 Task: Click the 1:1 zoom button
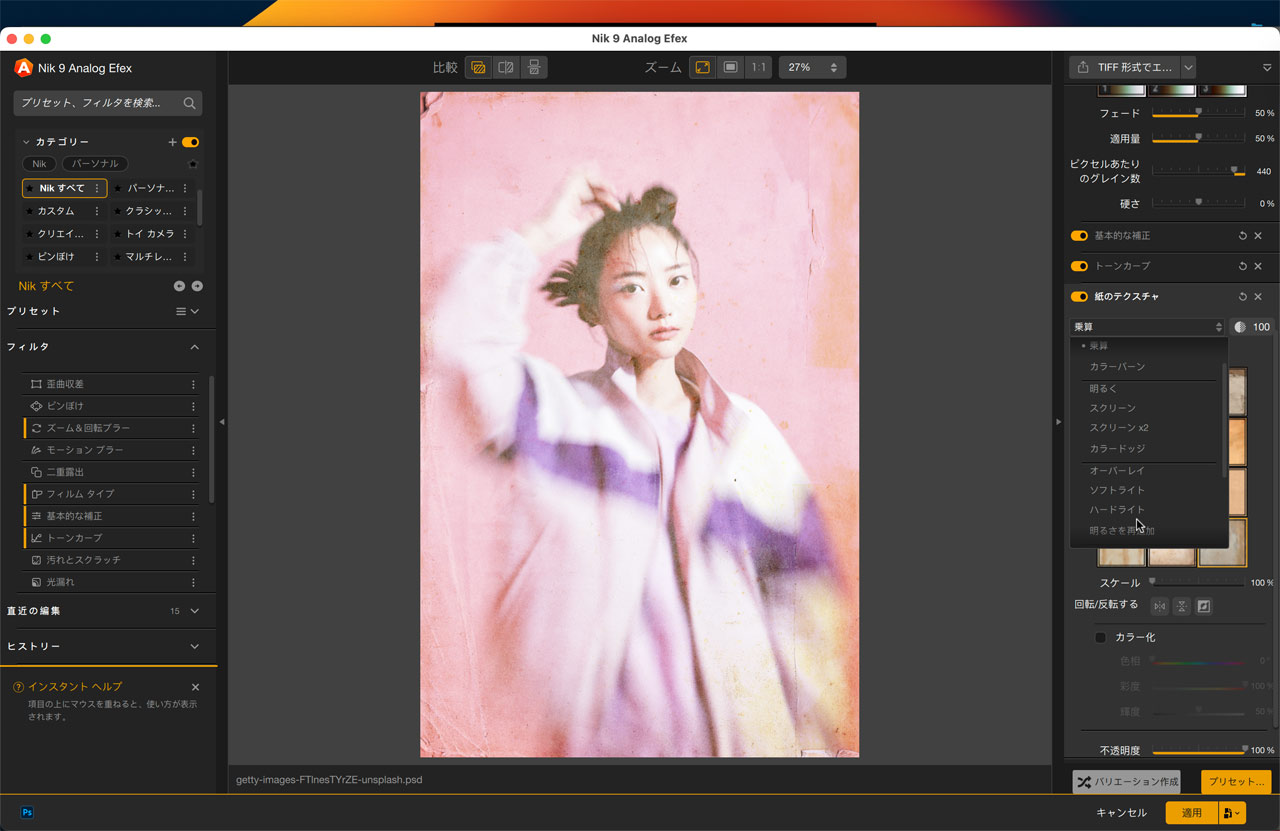[x=758, y=67]
